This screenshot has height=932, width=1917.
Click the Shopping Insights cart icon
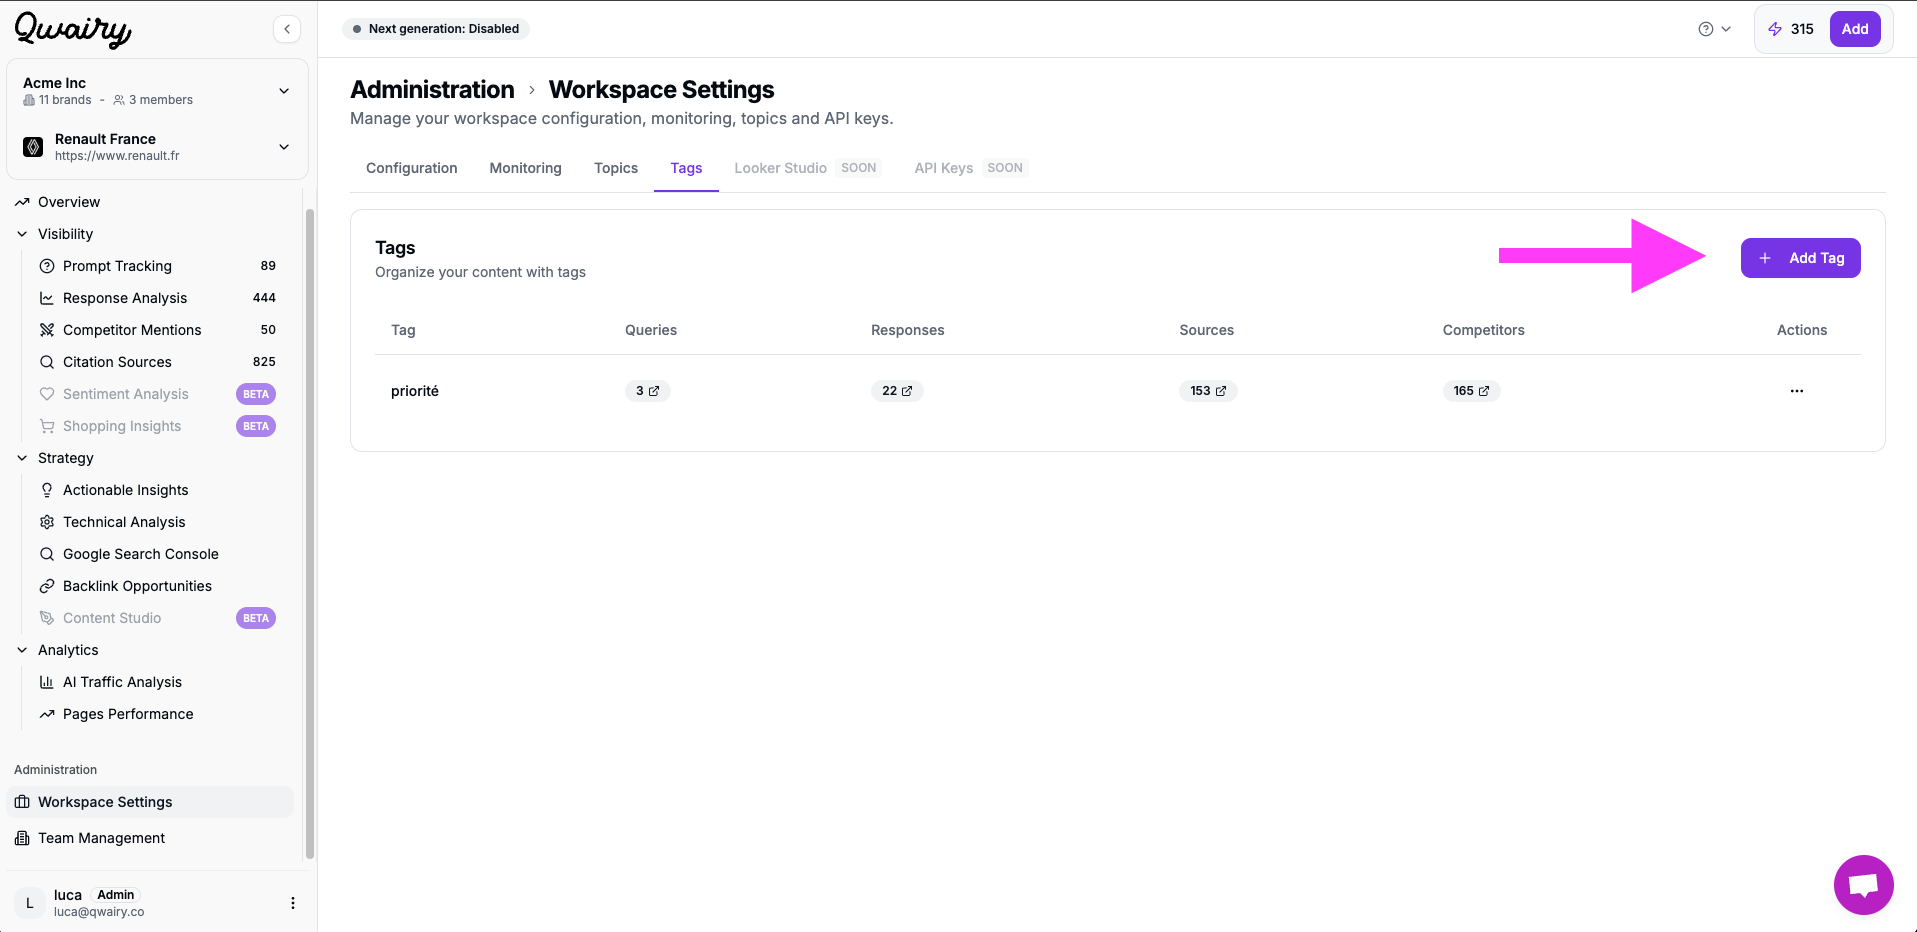point(47,426)
